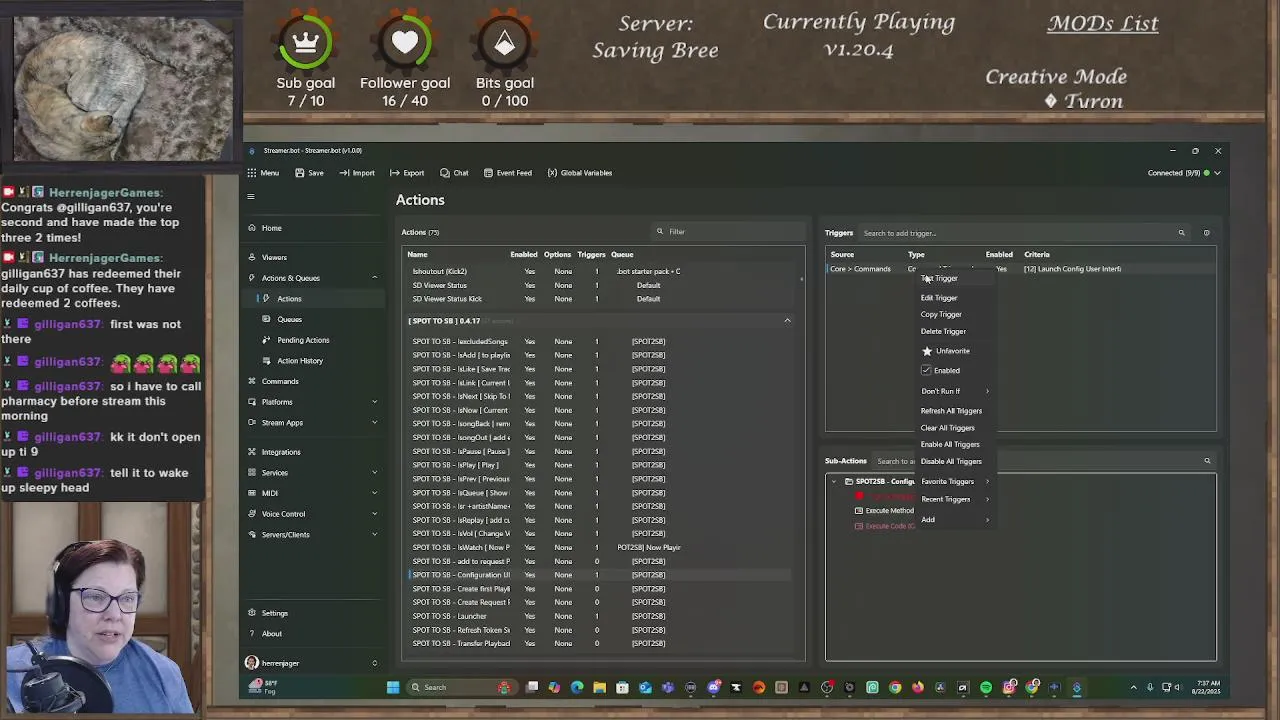Expand the Stream Apps sidebar section

click(374, 422)
